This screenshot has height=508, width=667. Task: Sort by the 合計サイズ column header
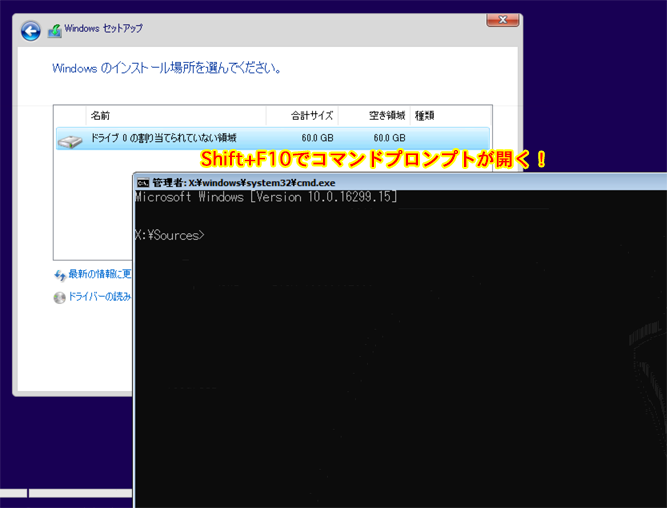[312, 115]
